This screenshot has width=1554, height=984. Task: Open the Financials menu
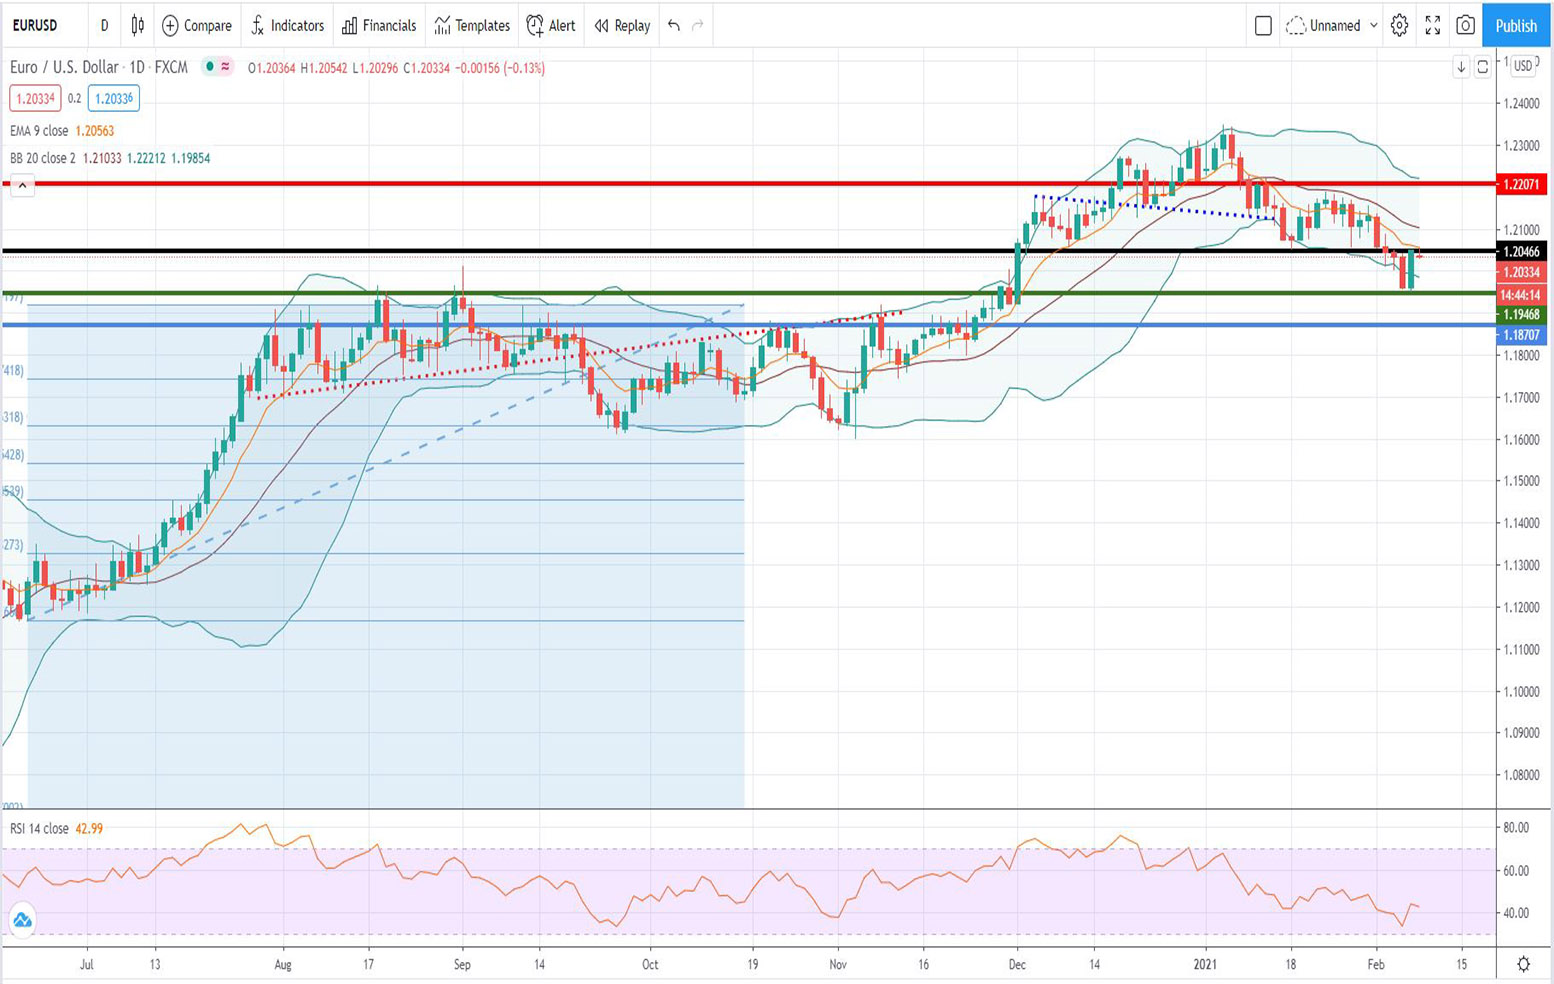click(x=379, y=25)
